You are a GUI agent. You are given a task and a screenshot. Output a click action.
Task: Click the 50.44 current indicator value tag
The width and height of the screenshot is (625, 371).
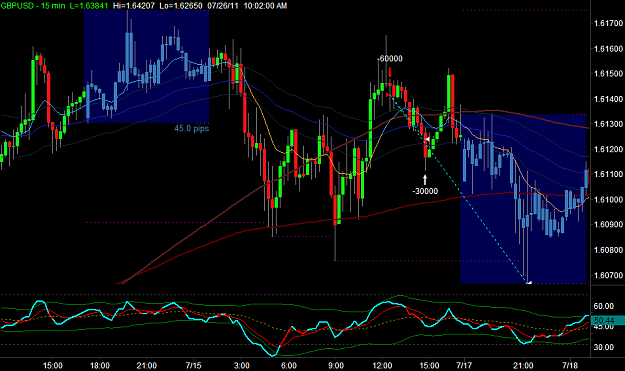607,320
